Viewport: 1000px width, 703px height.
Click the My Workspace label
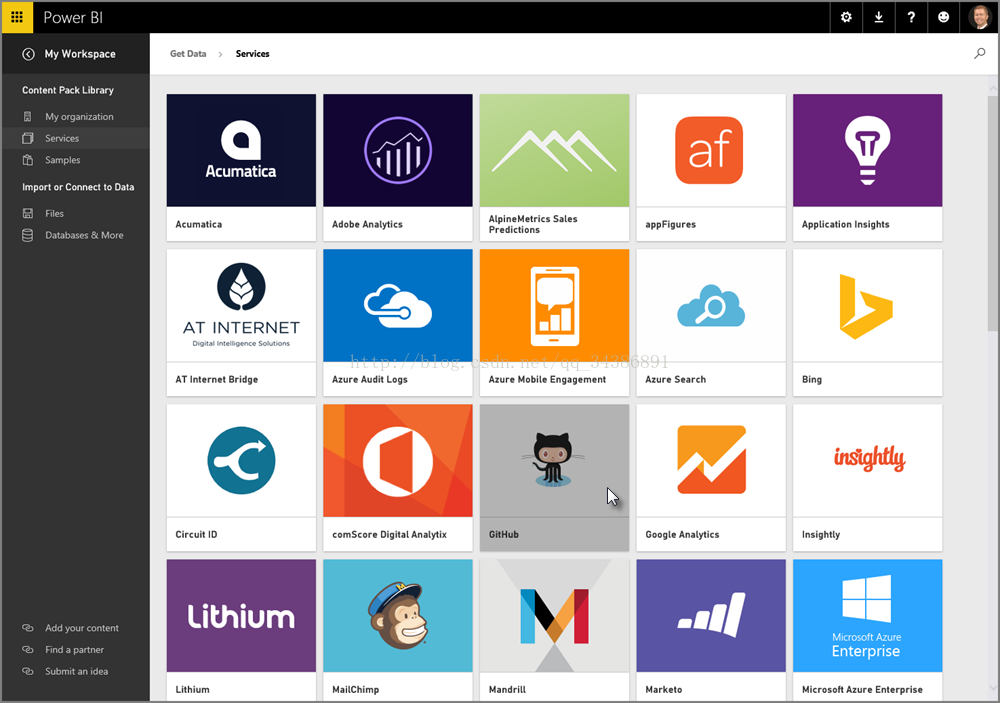80,54
